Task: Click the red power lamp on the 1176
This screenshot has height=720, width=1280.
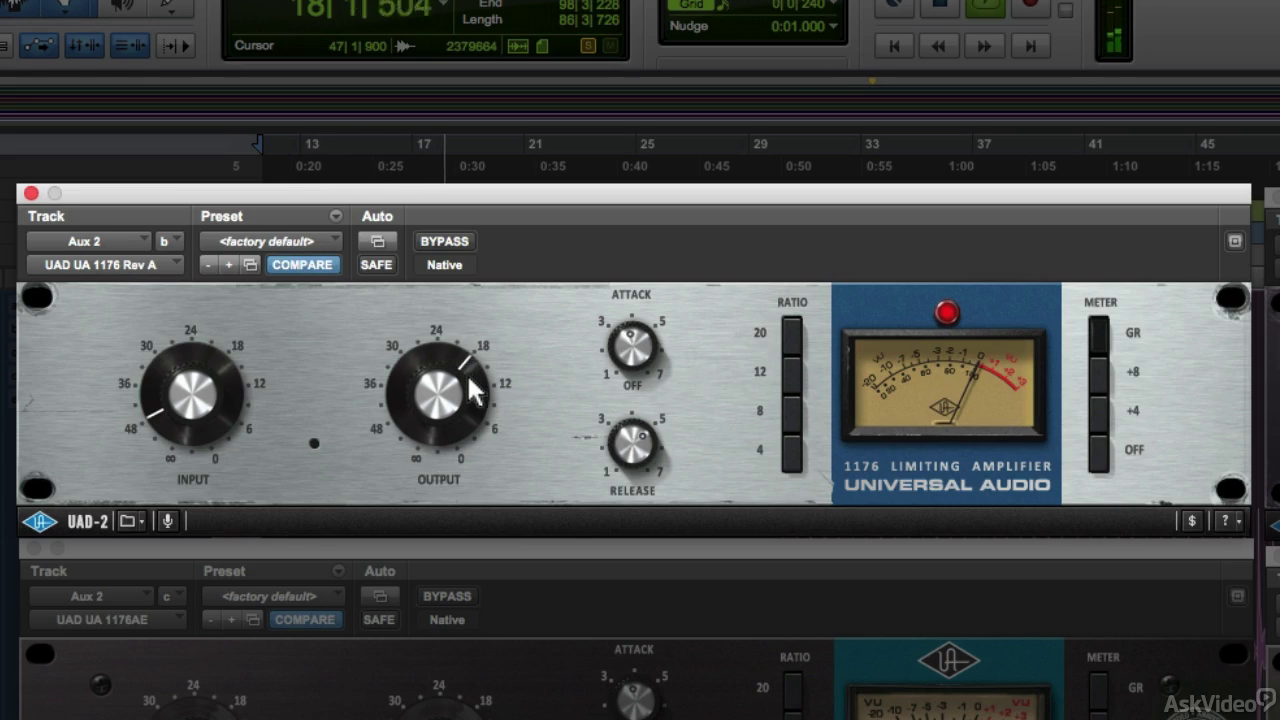Action: pyautogui.click(x=946, y=313)
